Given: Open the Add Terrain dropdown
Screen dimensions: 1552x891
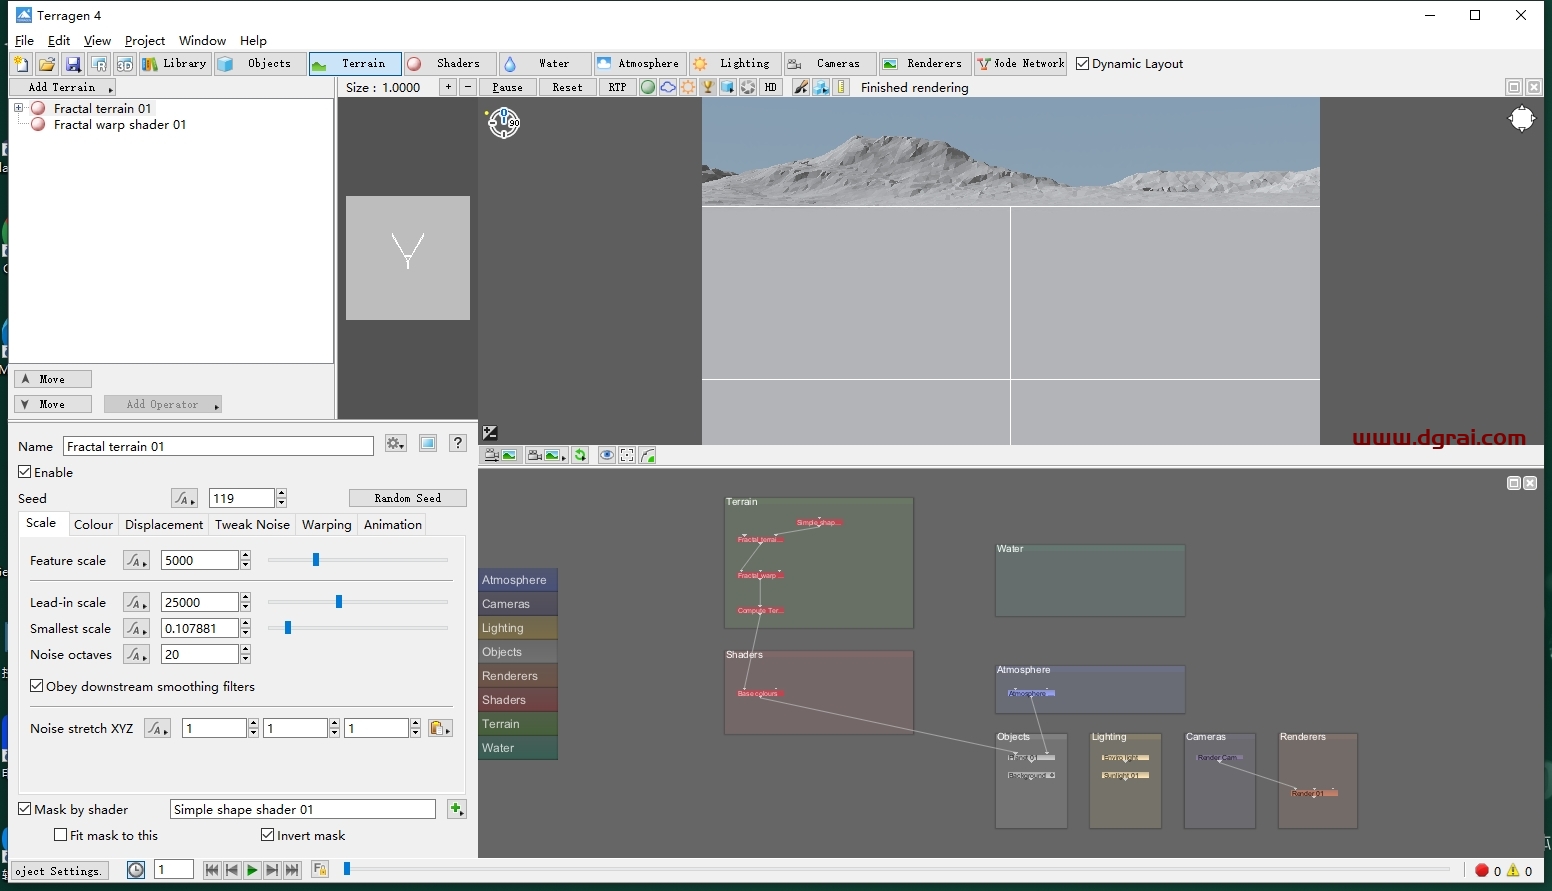Looking at the screenshot, I should (x=63, y=88).
